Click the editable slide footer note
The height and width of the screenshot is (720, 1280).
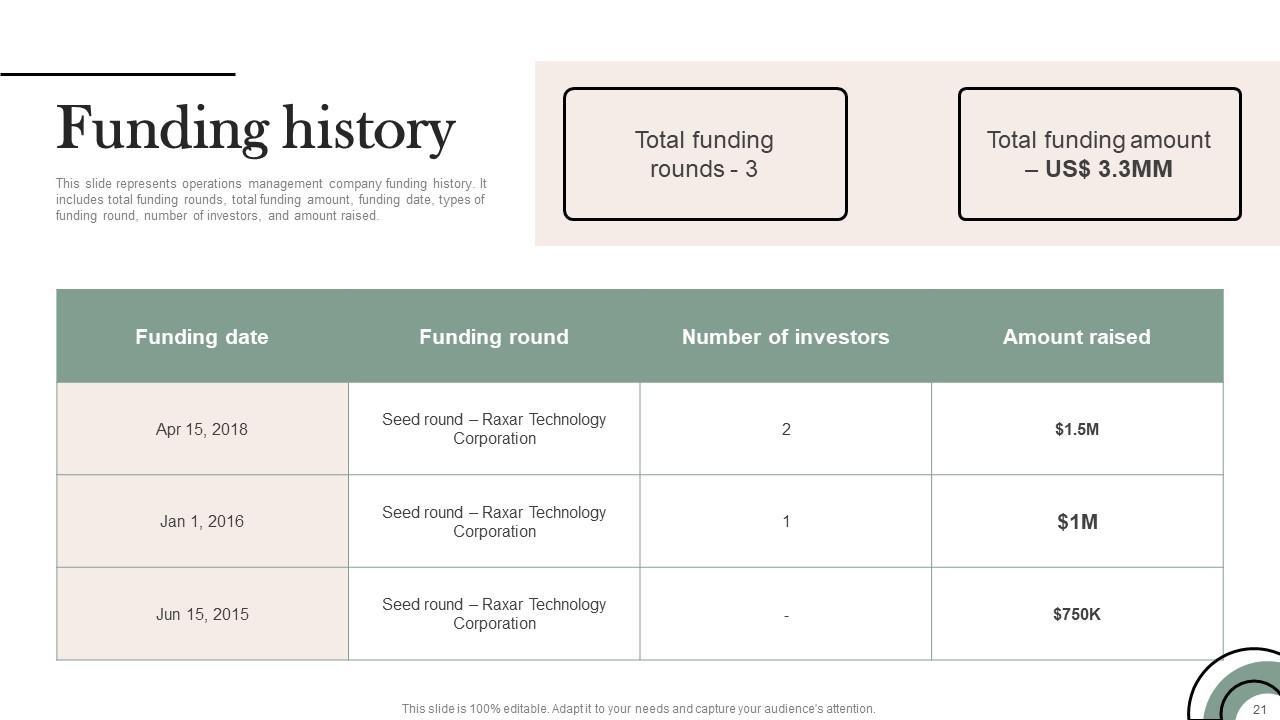click(x=638, y=709)
